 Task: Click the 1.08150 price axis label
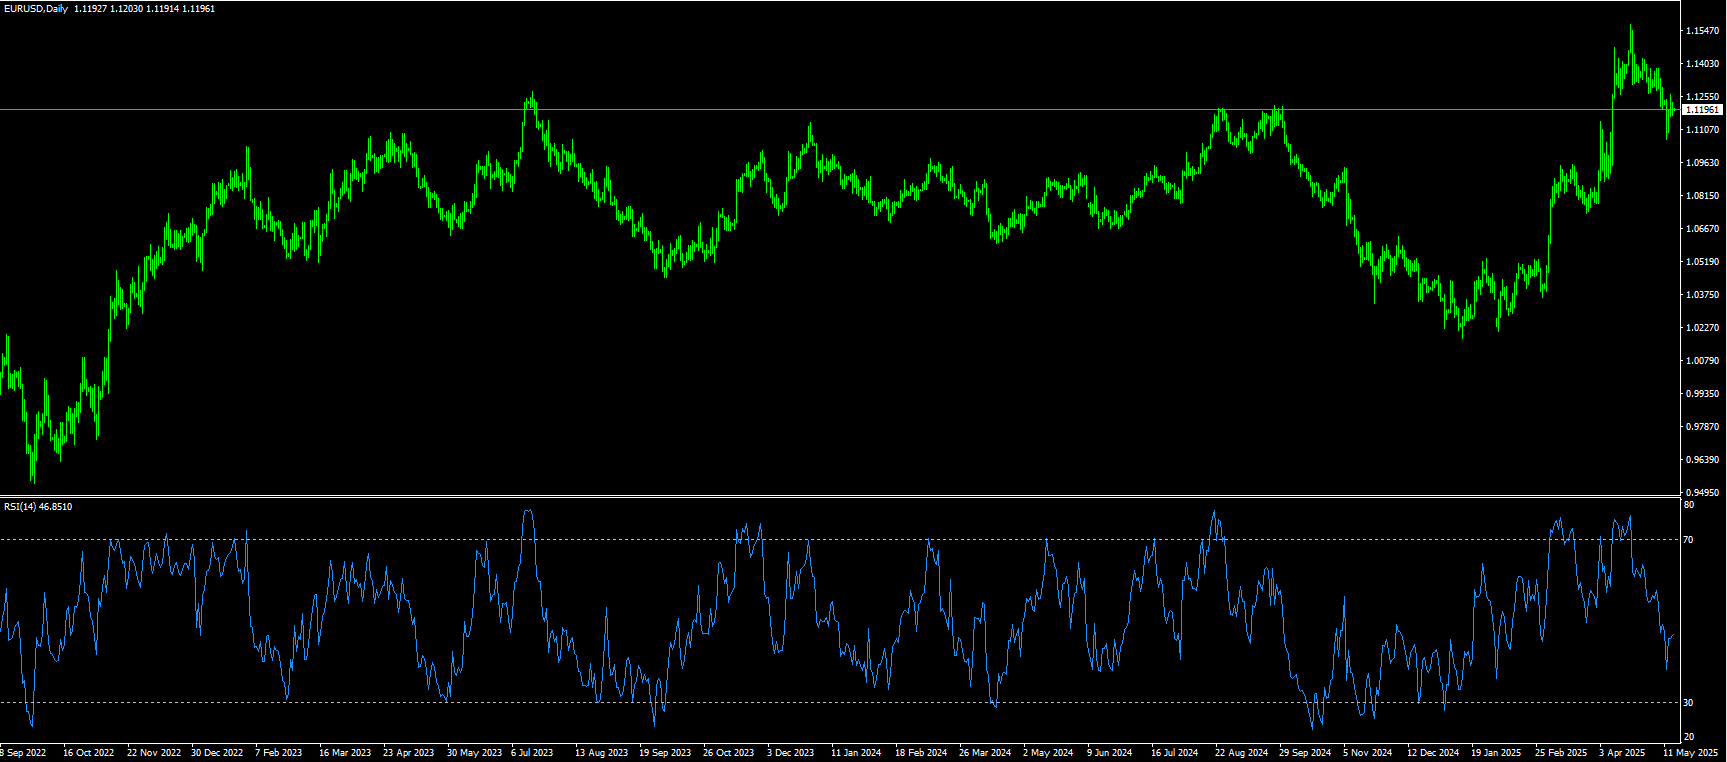click(1702, 196)
